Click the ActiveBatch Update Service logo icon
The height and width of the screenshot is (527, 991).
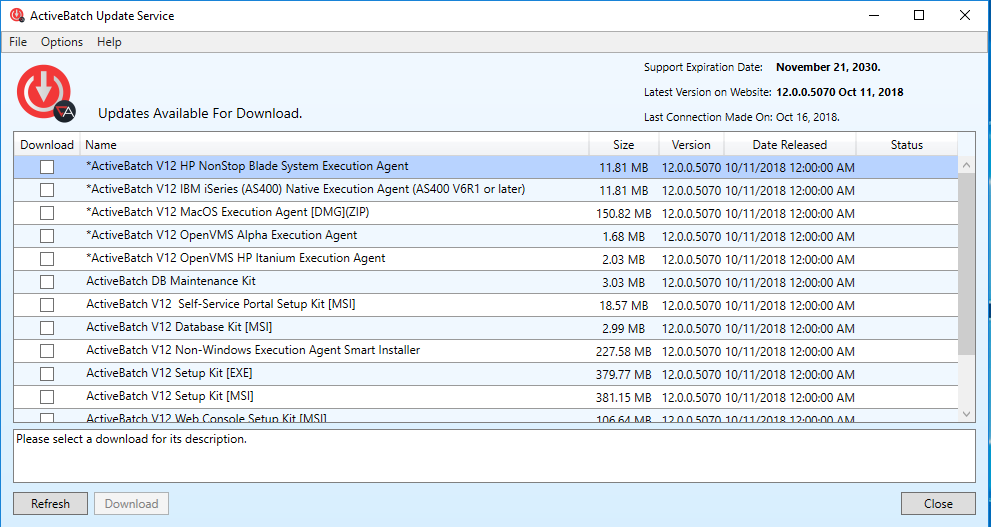[46, 93]
